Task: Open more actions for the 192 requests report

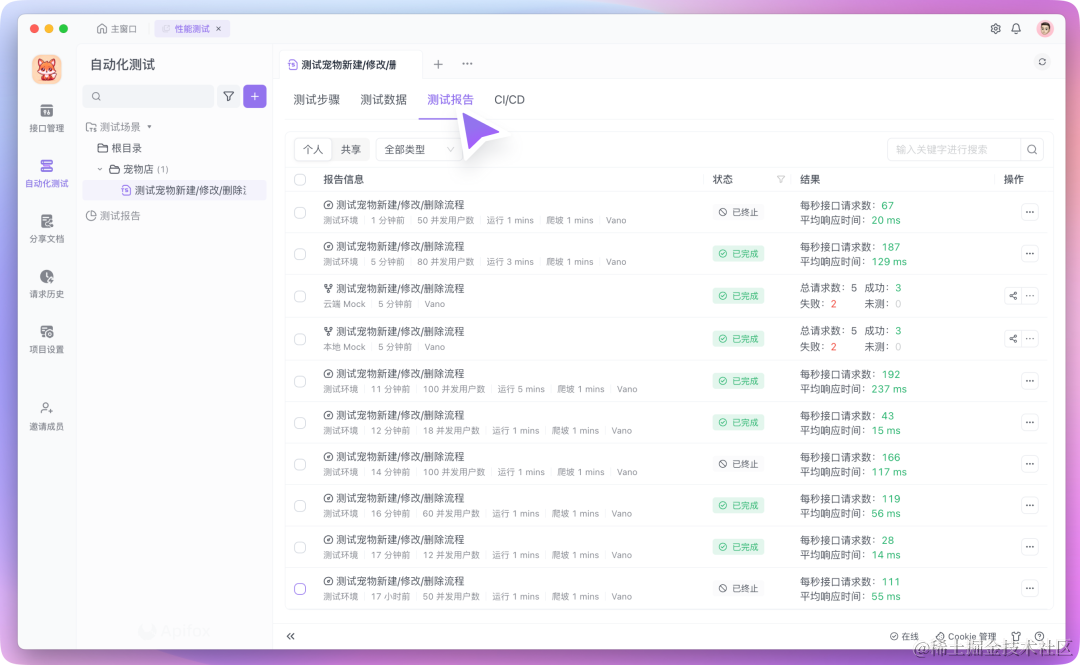Action: tap(1030, 381)
